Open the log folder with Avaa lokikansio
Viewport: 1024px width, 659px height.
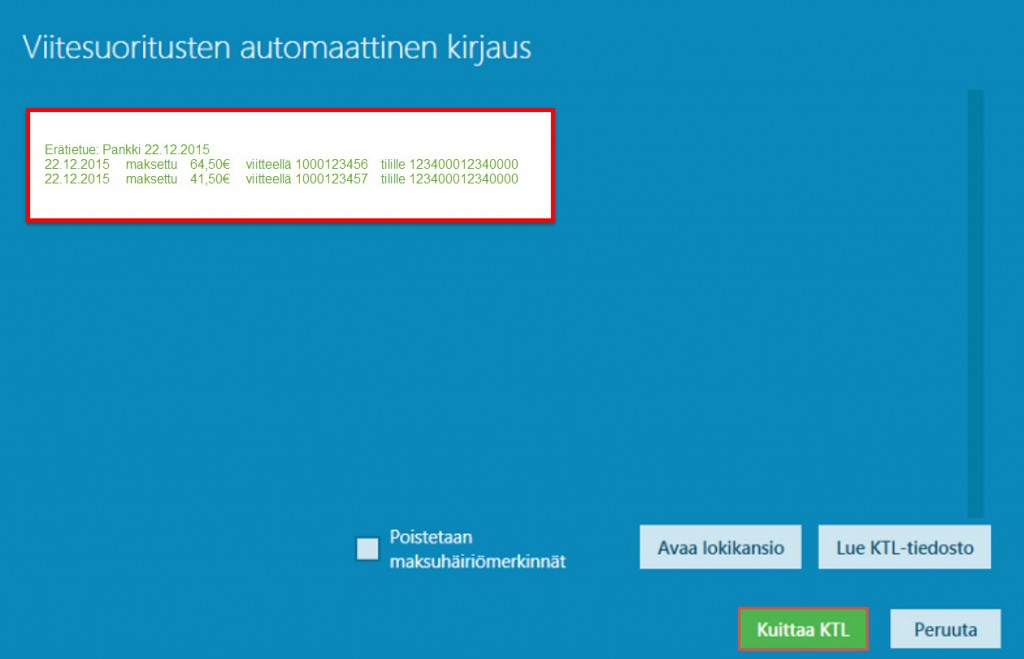tap(720, 547)
